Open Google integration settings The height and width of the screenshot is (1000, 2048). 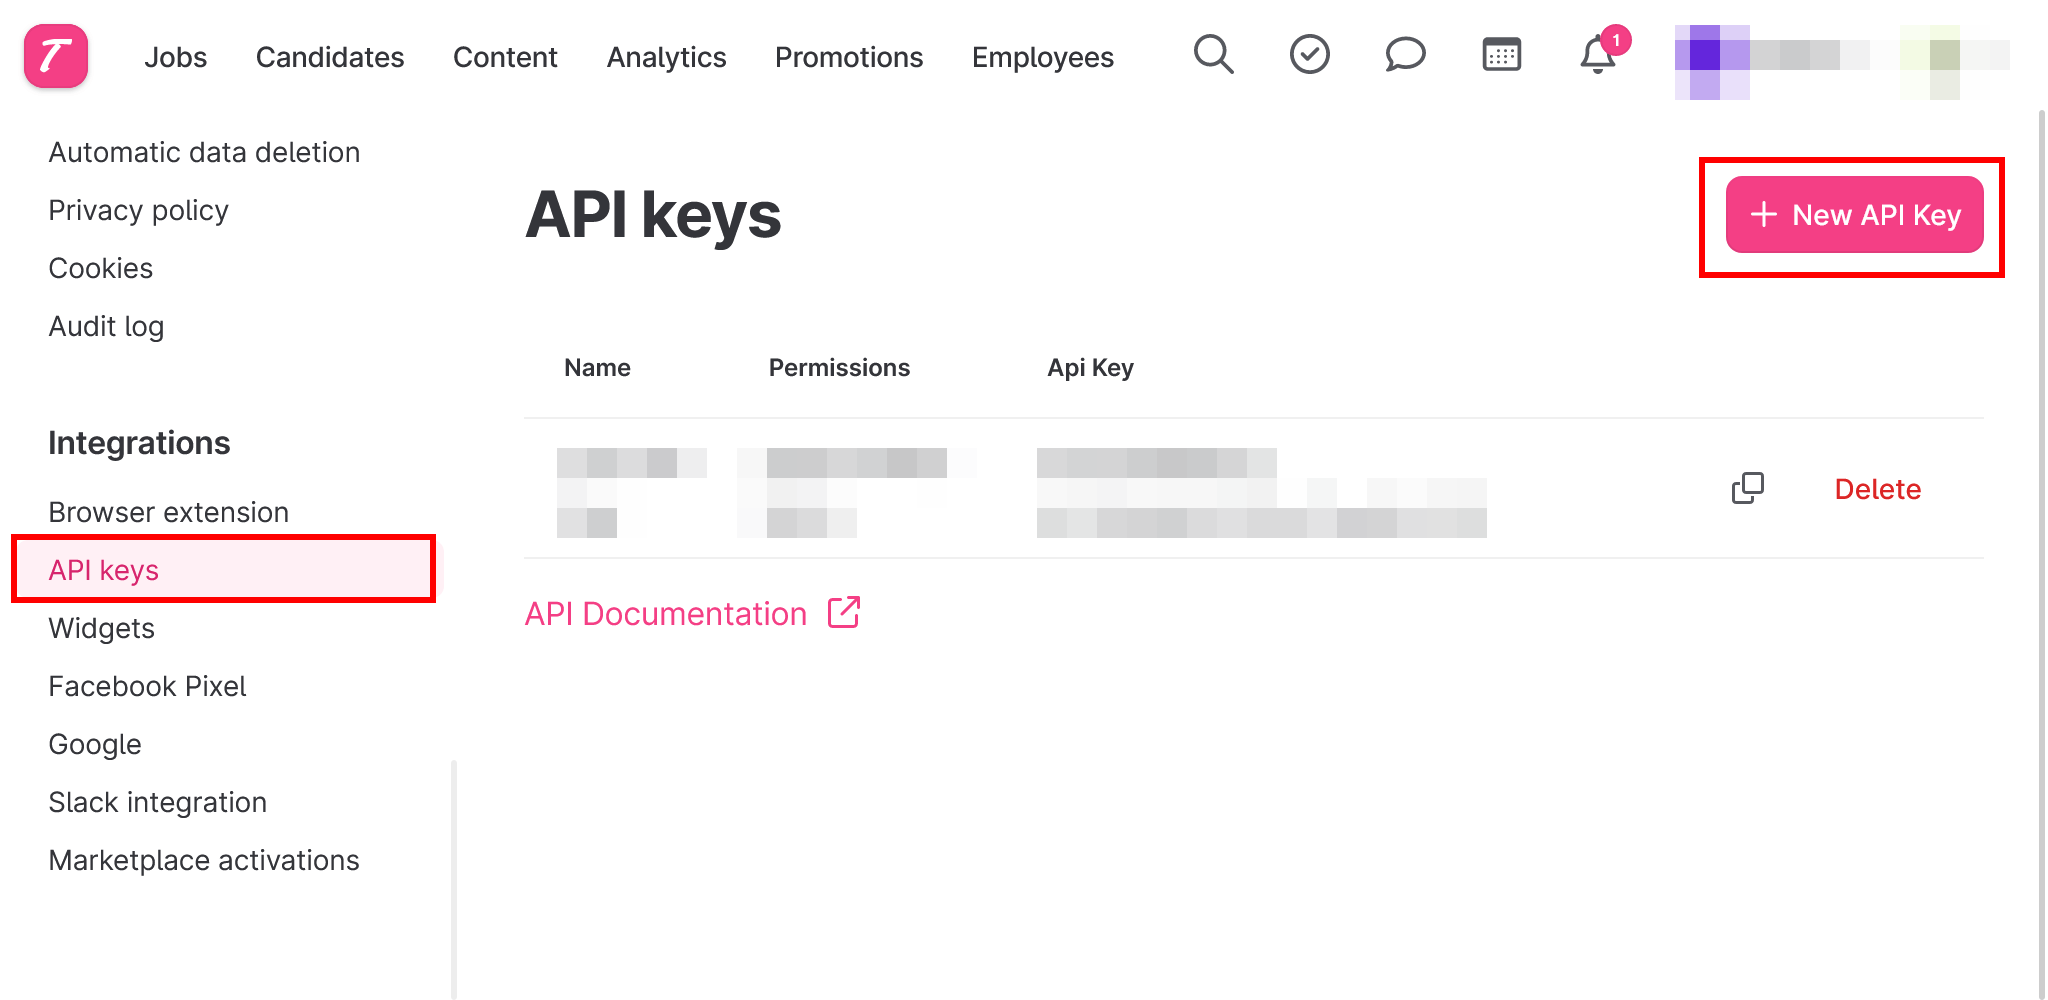coord(95,744)
